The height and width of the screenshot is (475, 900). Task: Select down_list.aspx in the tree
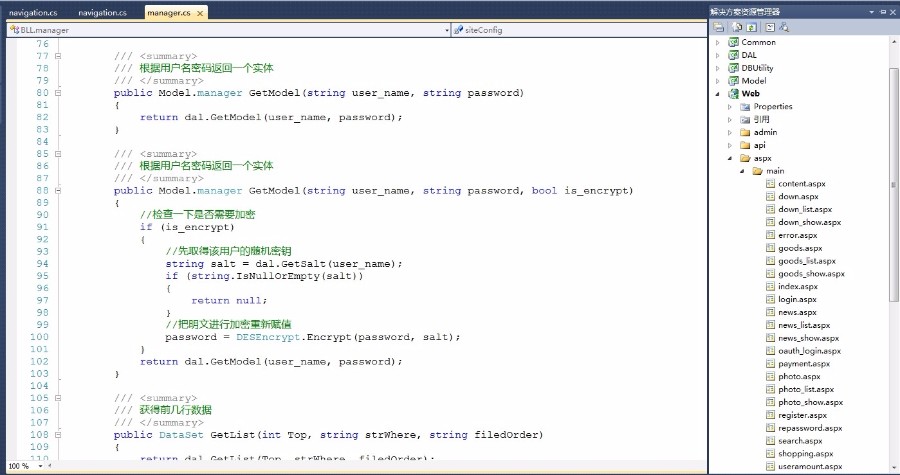805,209
